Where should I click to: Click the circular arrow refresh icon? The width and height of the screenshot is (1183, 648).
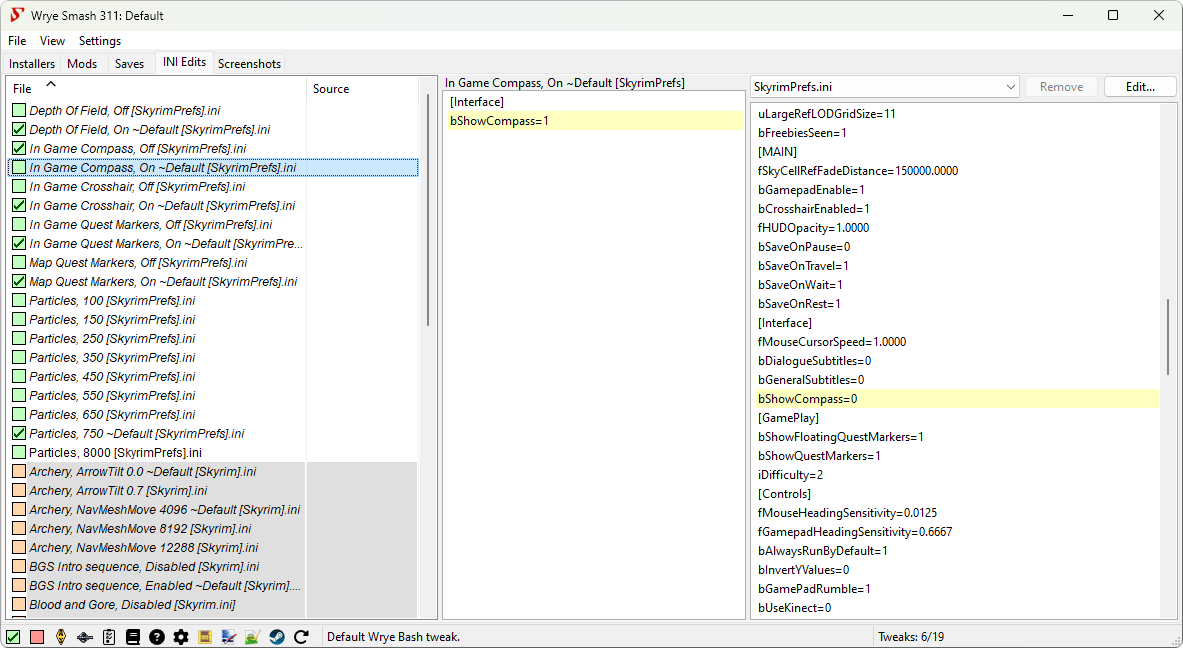[301, 637]
